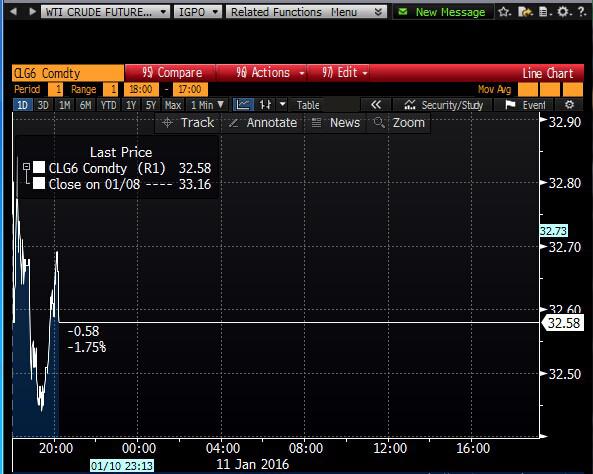Switch to 1Y time range
The width and height of the screenshot is (593, 474).
coord(131,105)
